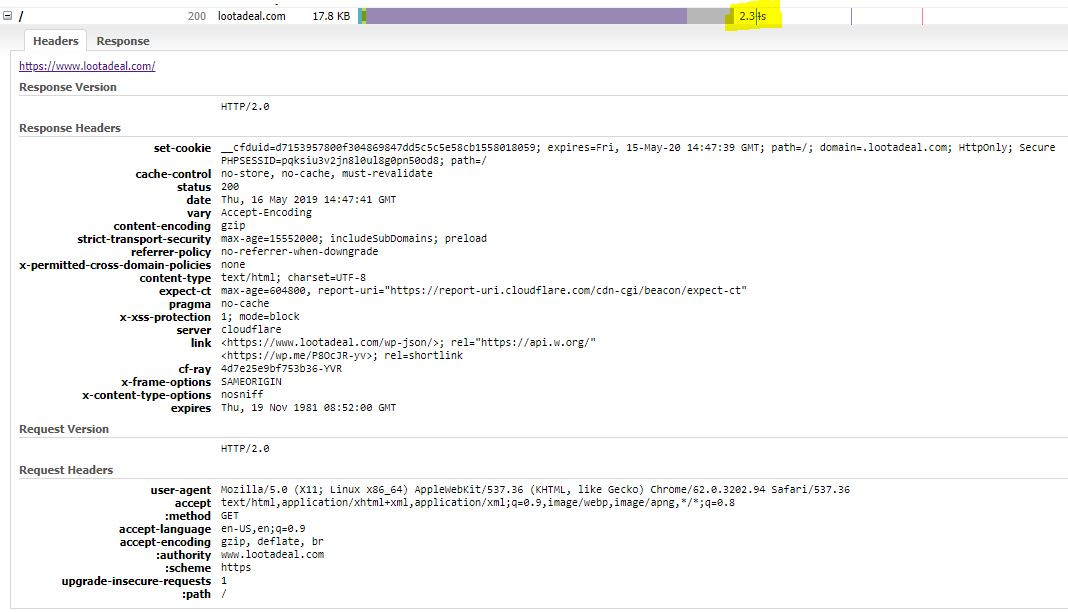The width and height of the screenshot is (1068, 612).
Task: Click the Request Version heading
Action: point(64,429)
